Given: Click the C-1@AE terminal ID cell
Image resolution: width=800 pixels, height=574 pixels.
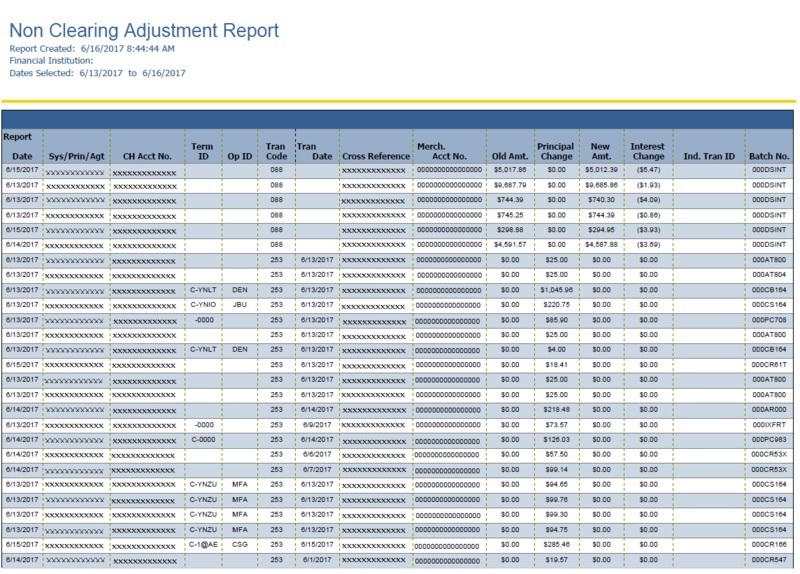Looking at the screenshot, I should click(x=203, y=543).
